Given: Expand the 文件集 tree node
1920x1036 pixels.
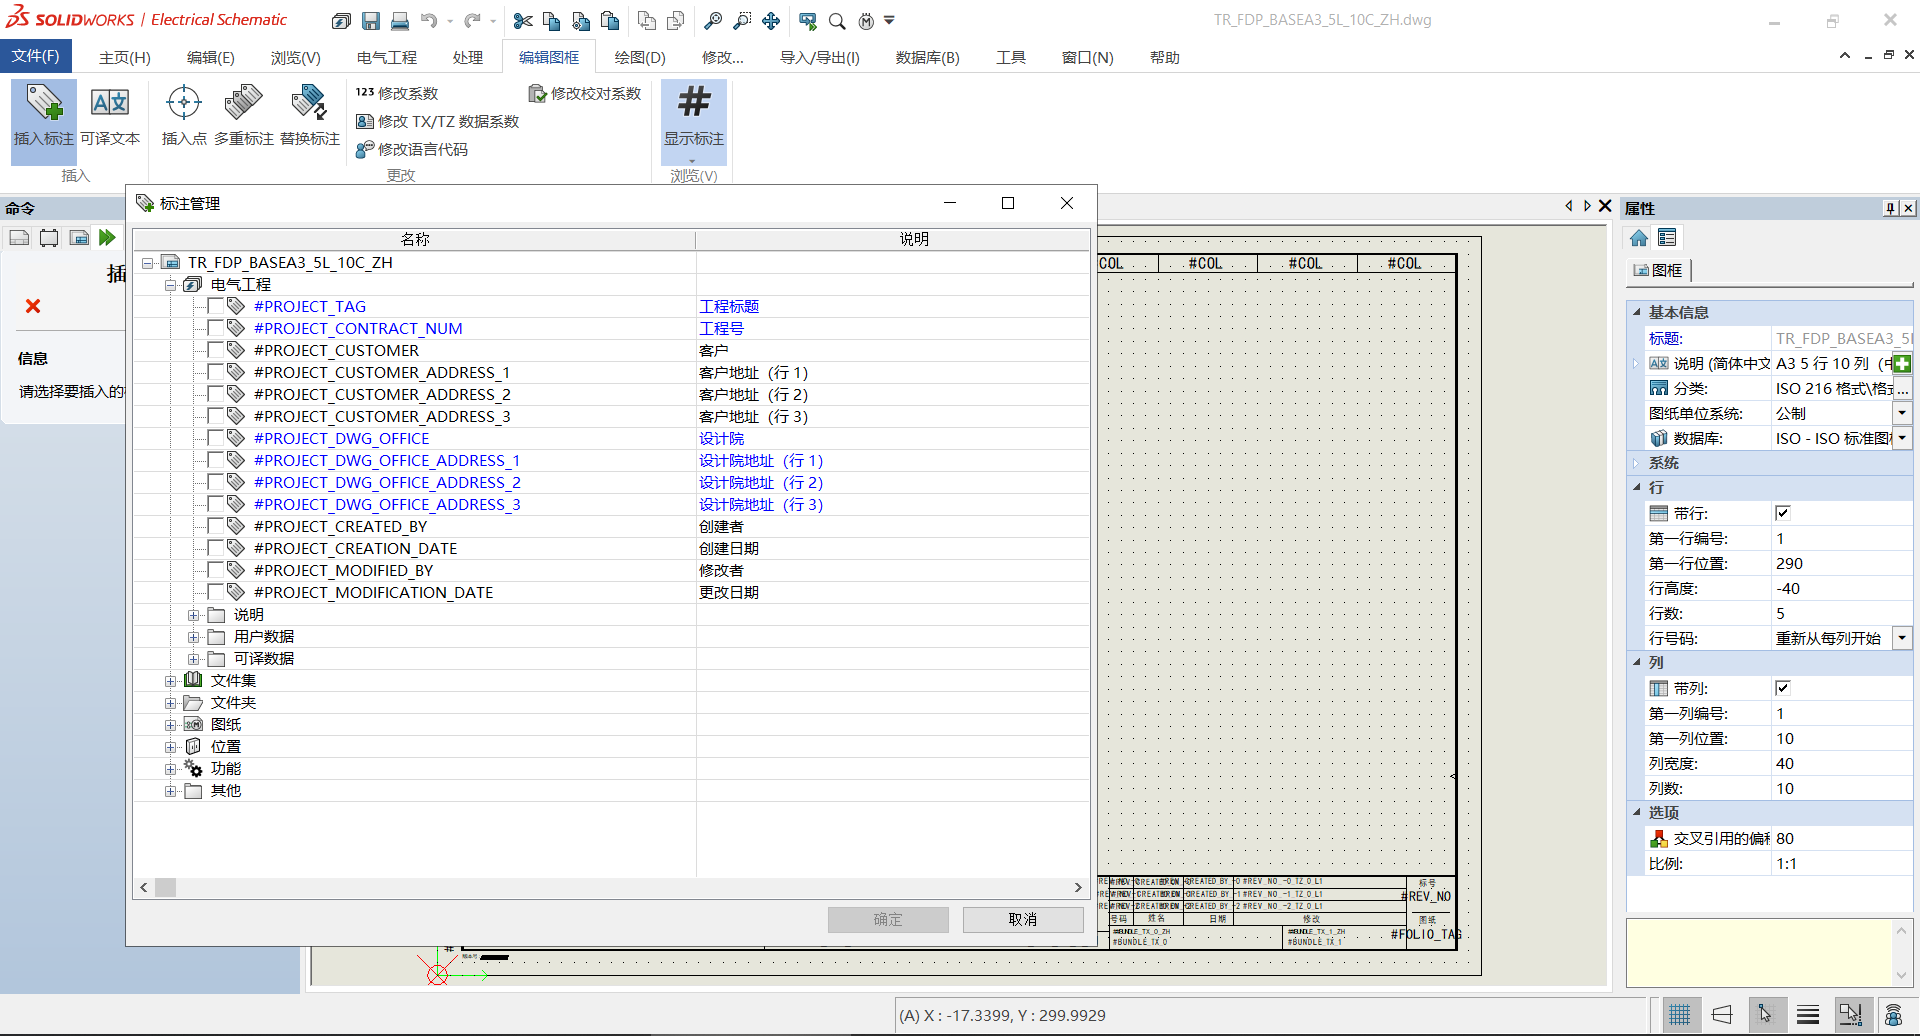Looking at the screenshot, I should coord(170,681).
